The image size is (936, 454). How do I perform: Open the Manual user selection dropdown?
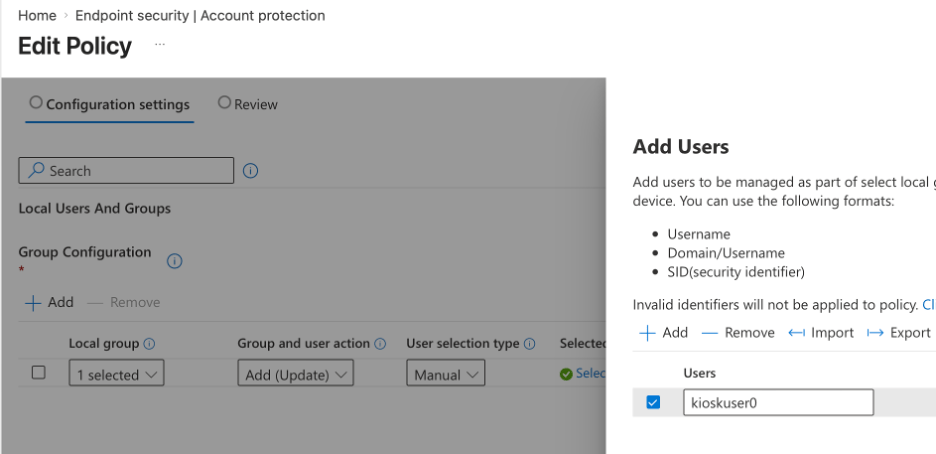[445, 375]
